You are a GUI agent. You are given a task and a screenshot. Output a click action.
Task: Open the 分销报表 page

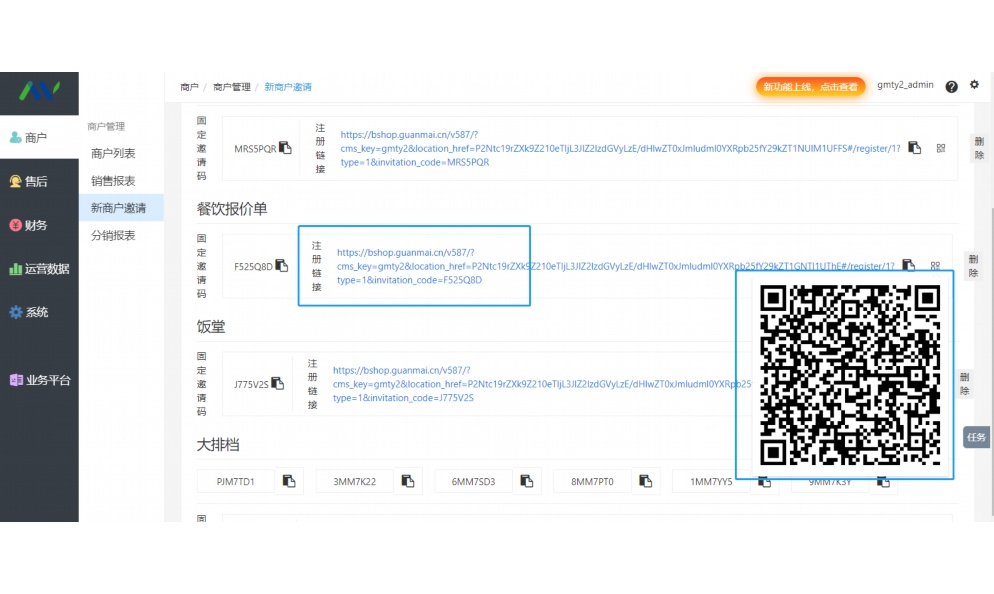pos(113,236)
